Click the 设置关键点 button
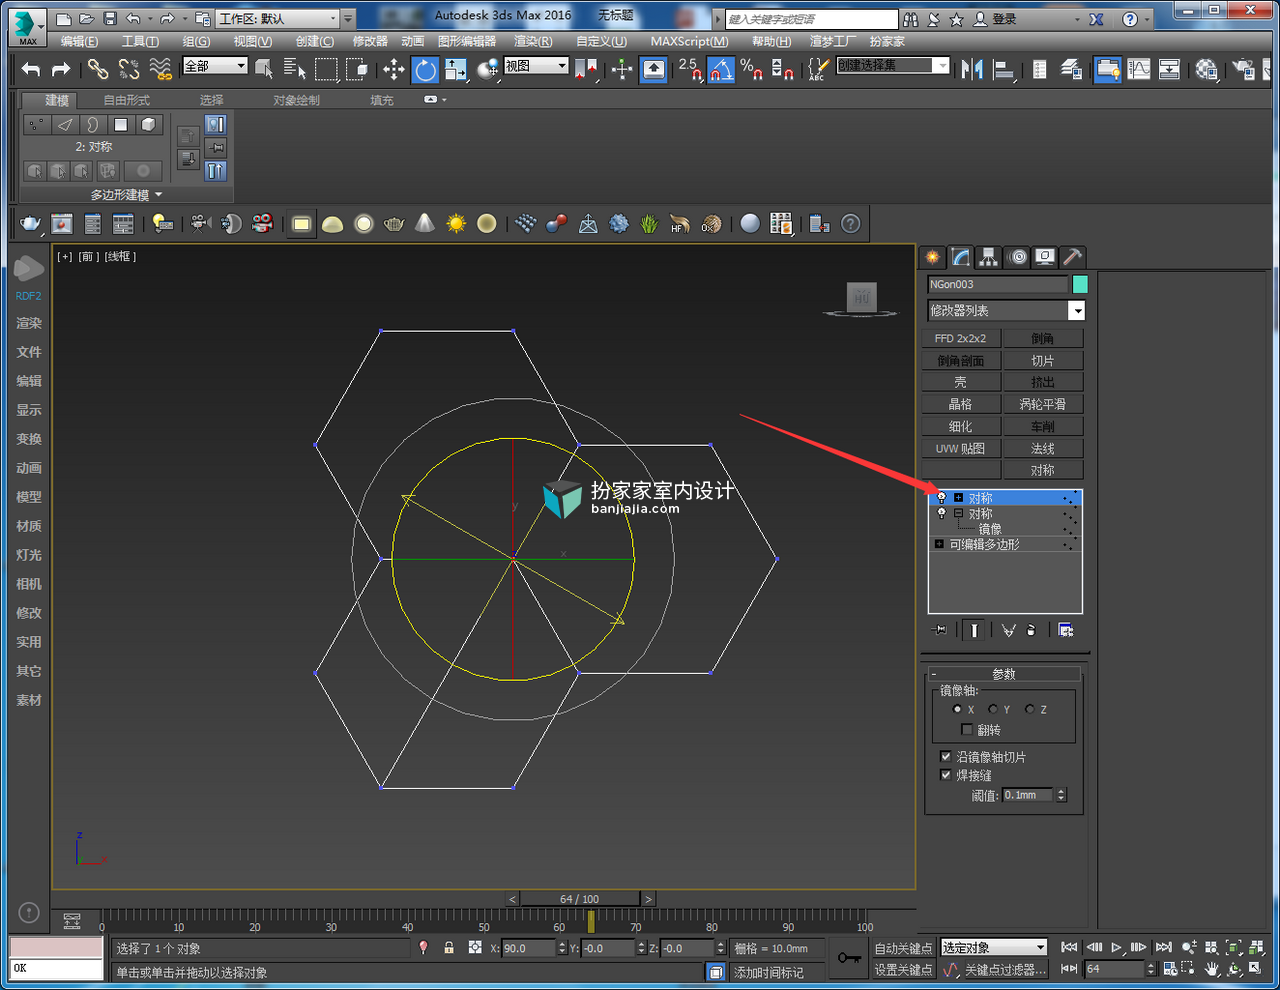The height and width of the screenshot is (990, 1280). [x=903, y=969]
